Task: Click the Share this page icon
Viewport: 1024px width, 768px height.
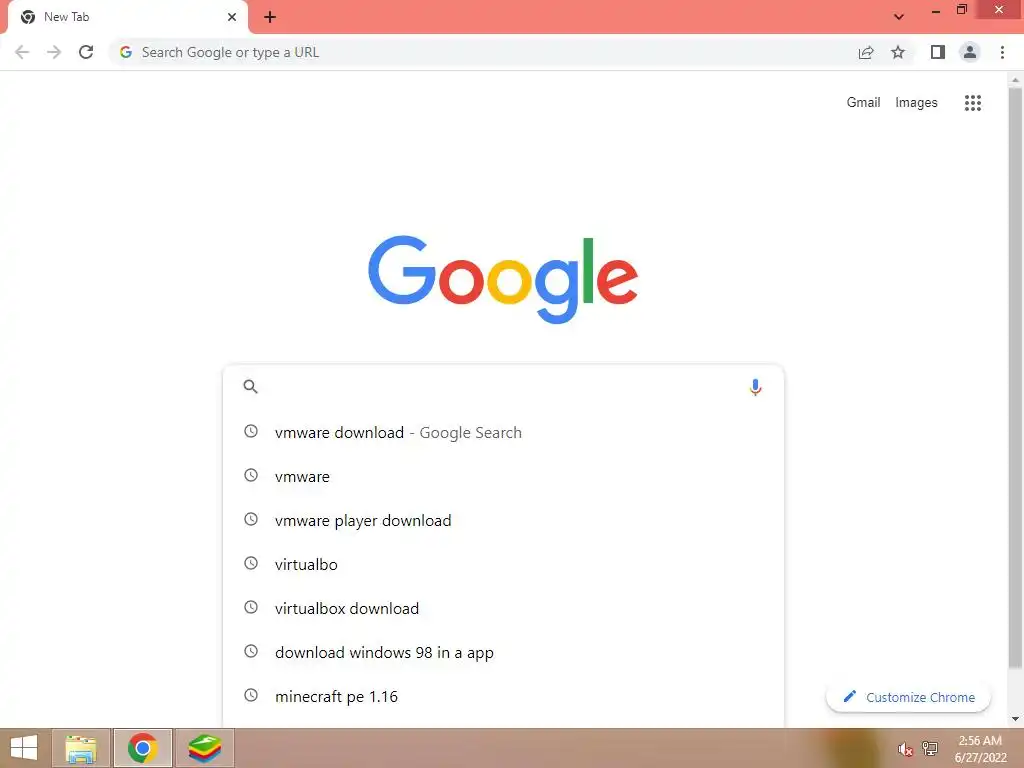Action: click(866, 52)
